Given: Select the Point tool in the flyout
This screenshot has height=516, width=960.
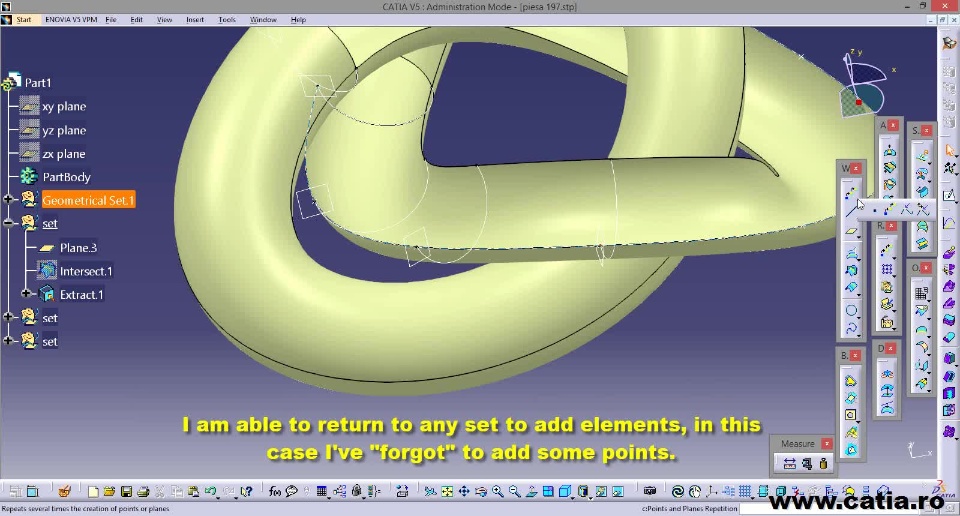Looking at the screenshot, I should pos(874,211).
